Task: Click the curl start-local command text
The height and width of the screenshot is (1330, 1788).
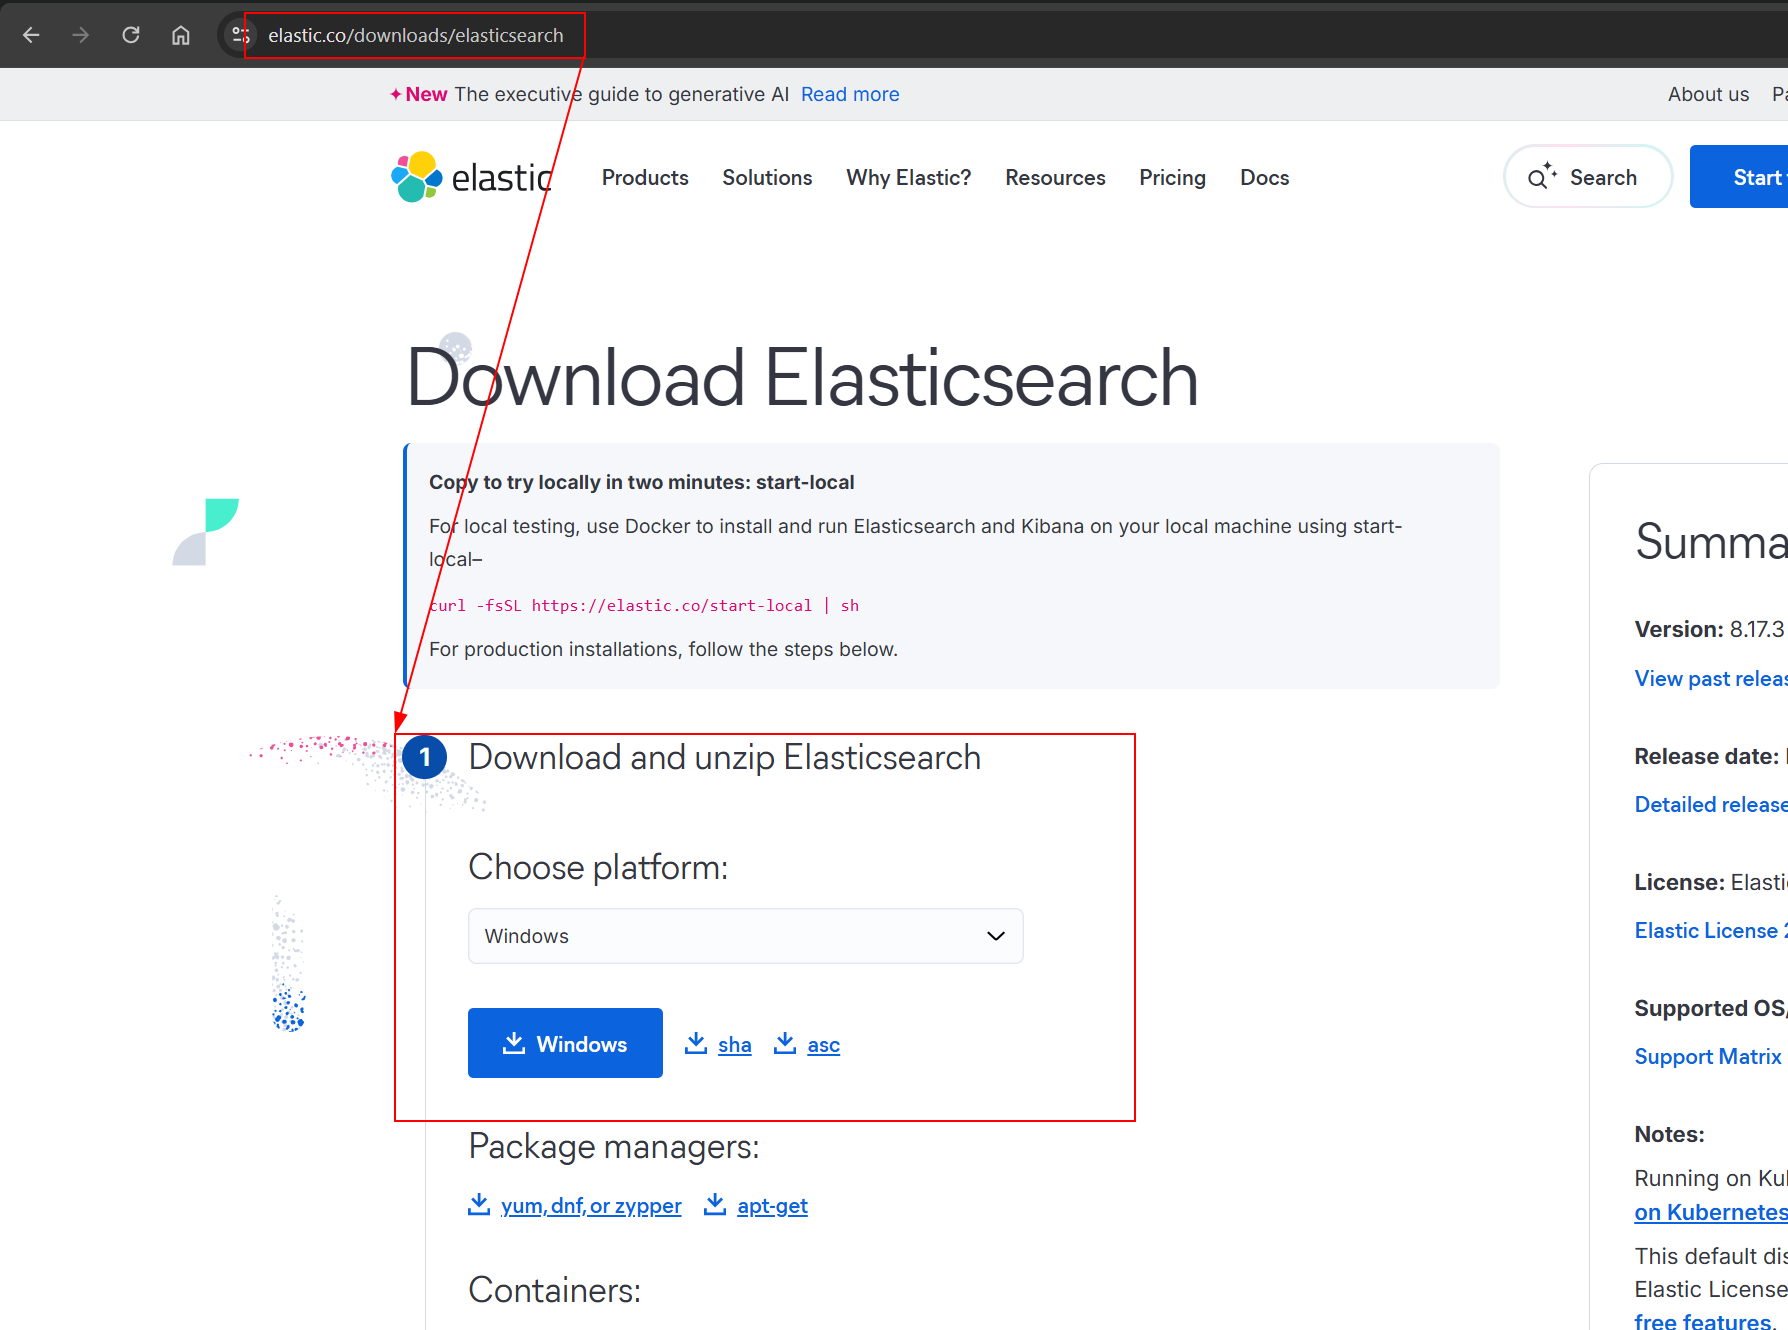Action: [x=644, y=605]
